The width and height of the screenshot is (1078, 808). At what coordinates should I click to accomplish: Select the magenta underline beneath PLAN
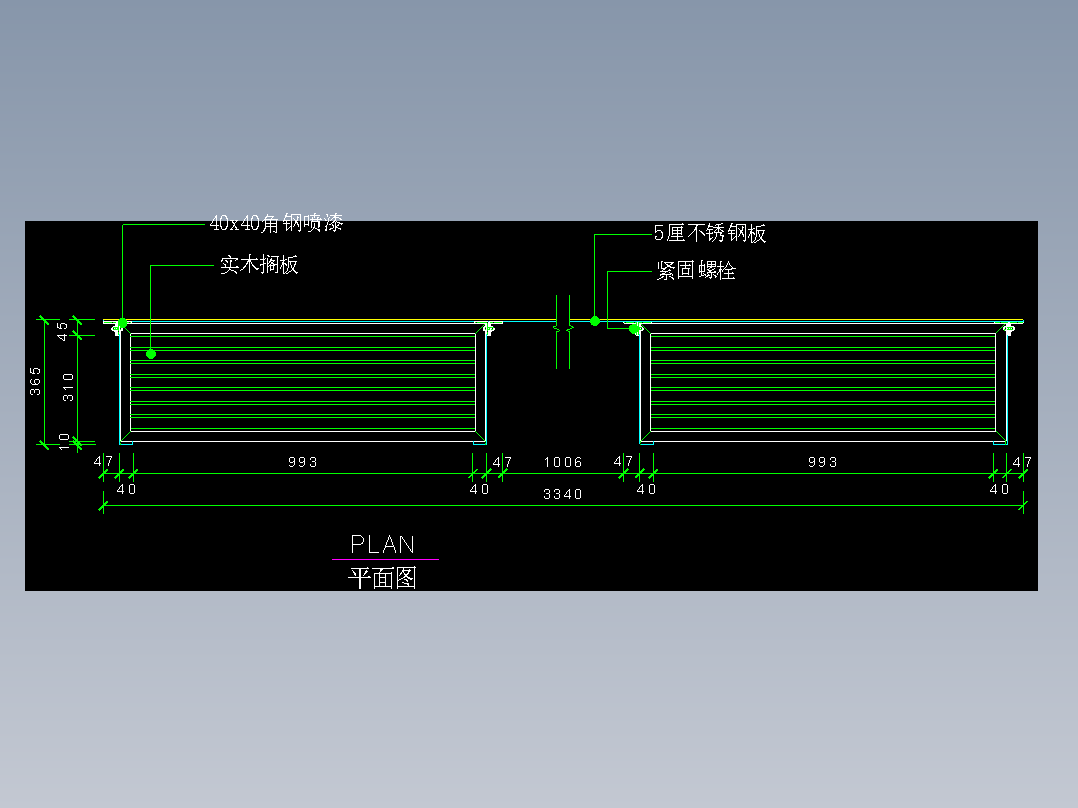pyautogui.click(x=385, y=560)
